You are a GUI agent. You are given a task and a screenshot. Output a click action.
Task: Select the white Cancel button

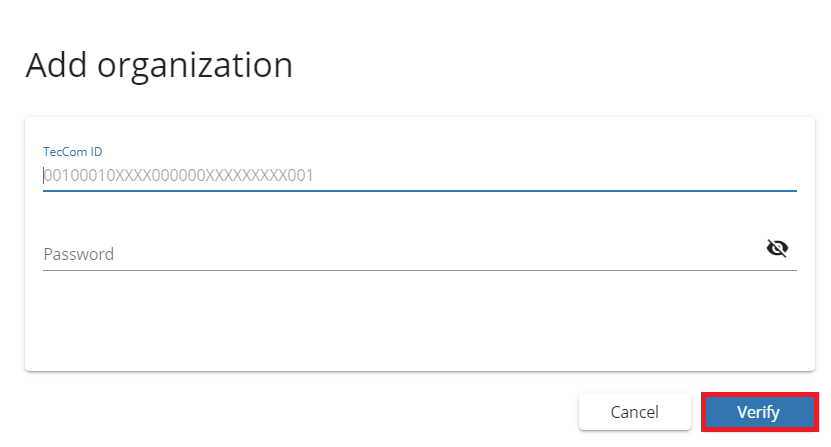[x=634, y=412]
